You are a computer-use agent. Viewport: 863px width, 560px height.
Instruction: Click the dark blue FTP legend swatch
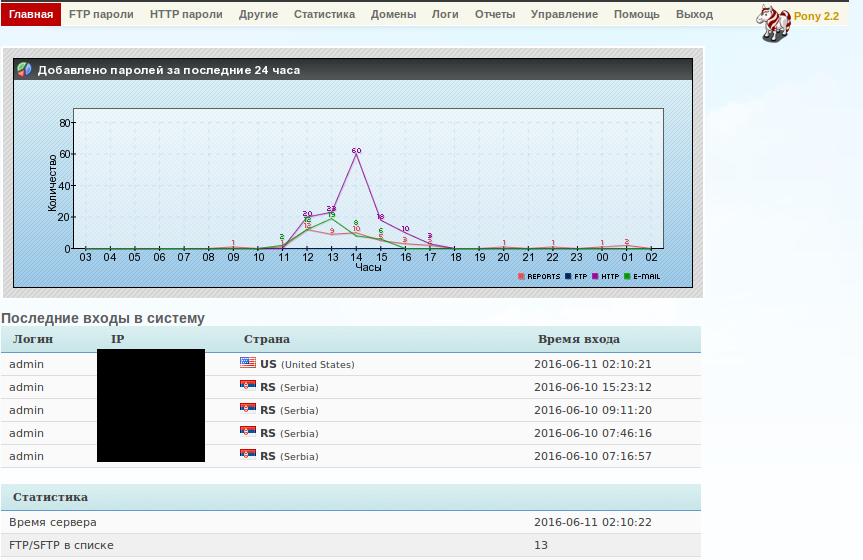568,276
